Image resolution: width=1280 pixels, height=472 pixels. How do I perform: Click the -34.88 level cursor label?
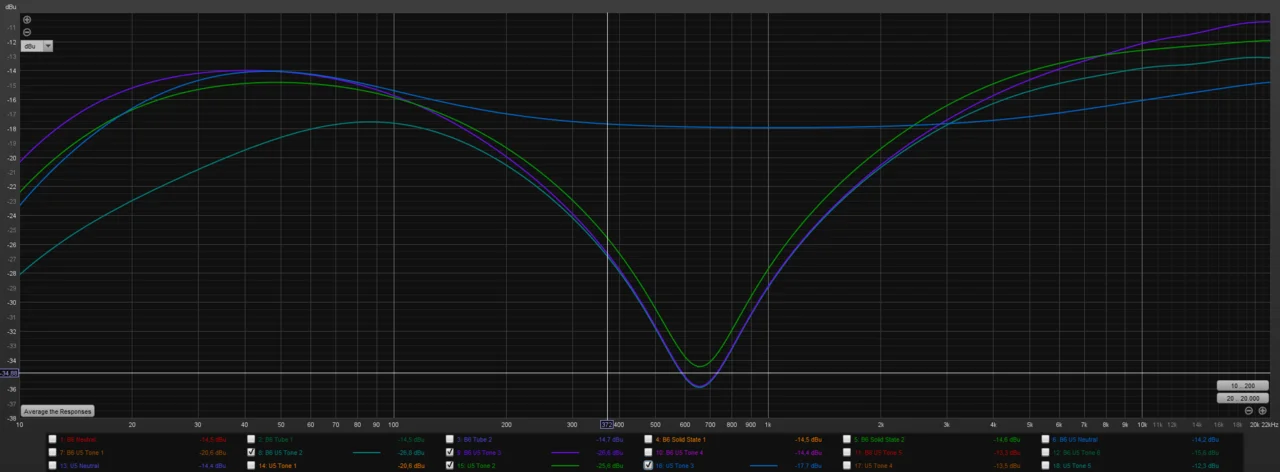[x=9, y=373]
